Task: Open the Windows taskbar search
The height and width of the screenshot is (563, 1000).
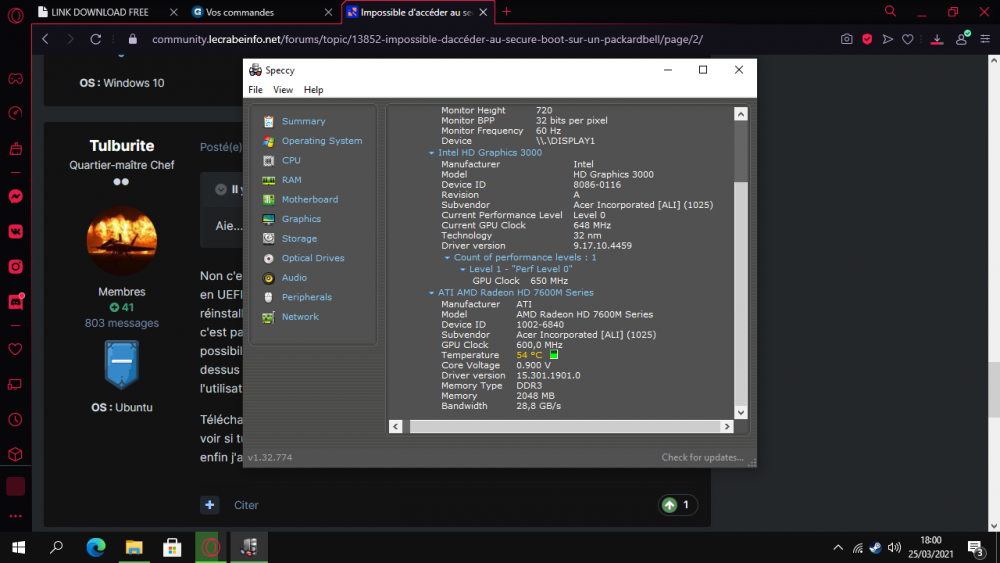Action: [x=57, y=547]
